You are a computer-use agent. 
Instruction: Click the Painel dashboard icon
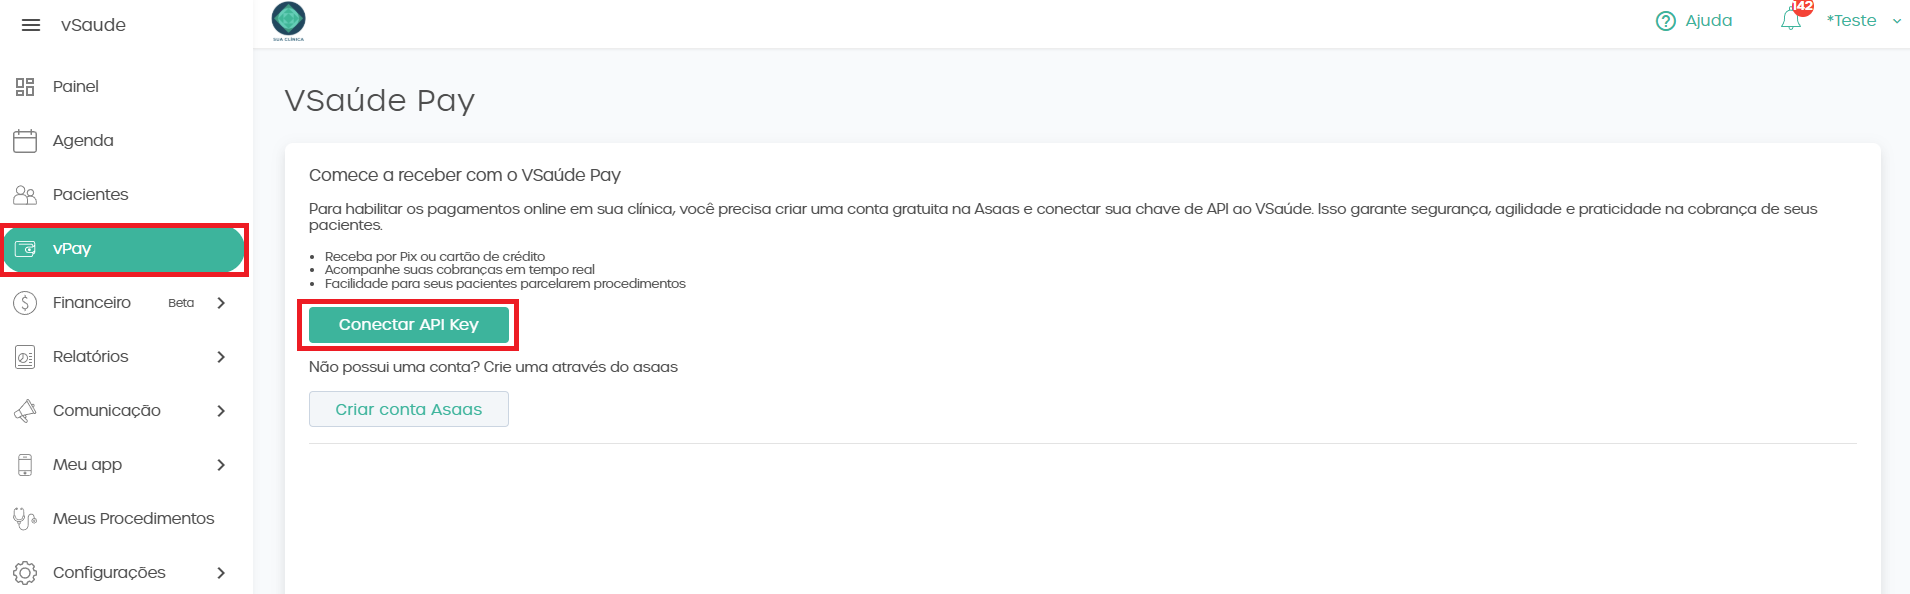(25, 87)
